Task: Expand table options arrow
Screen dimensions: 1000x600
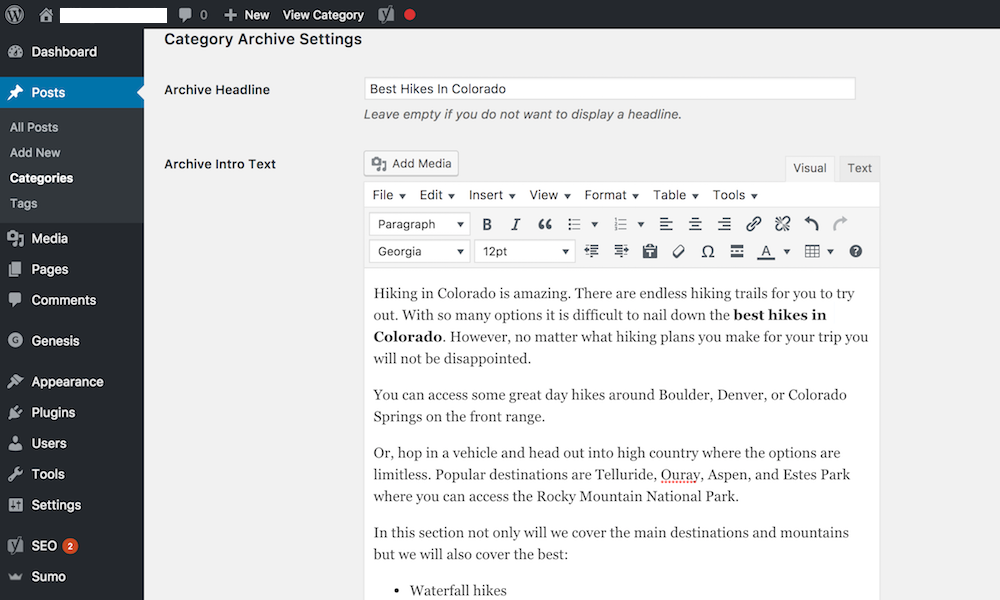Action: 830,251
